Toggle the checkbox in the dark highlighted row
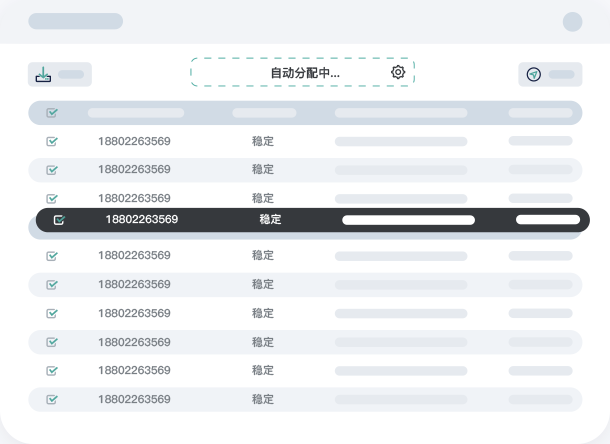The height and width of the screenshot is (444, 610). click(59, 220)
